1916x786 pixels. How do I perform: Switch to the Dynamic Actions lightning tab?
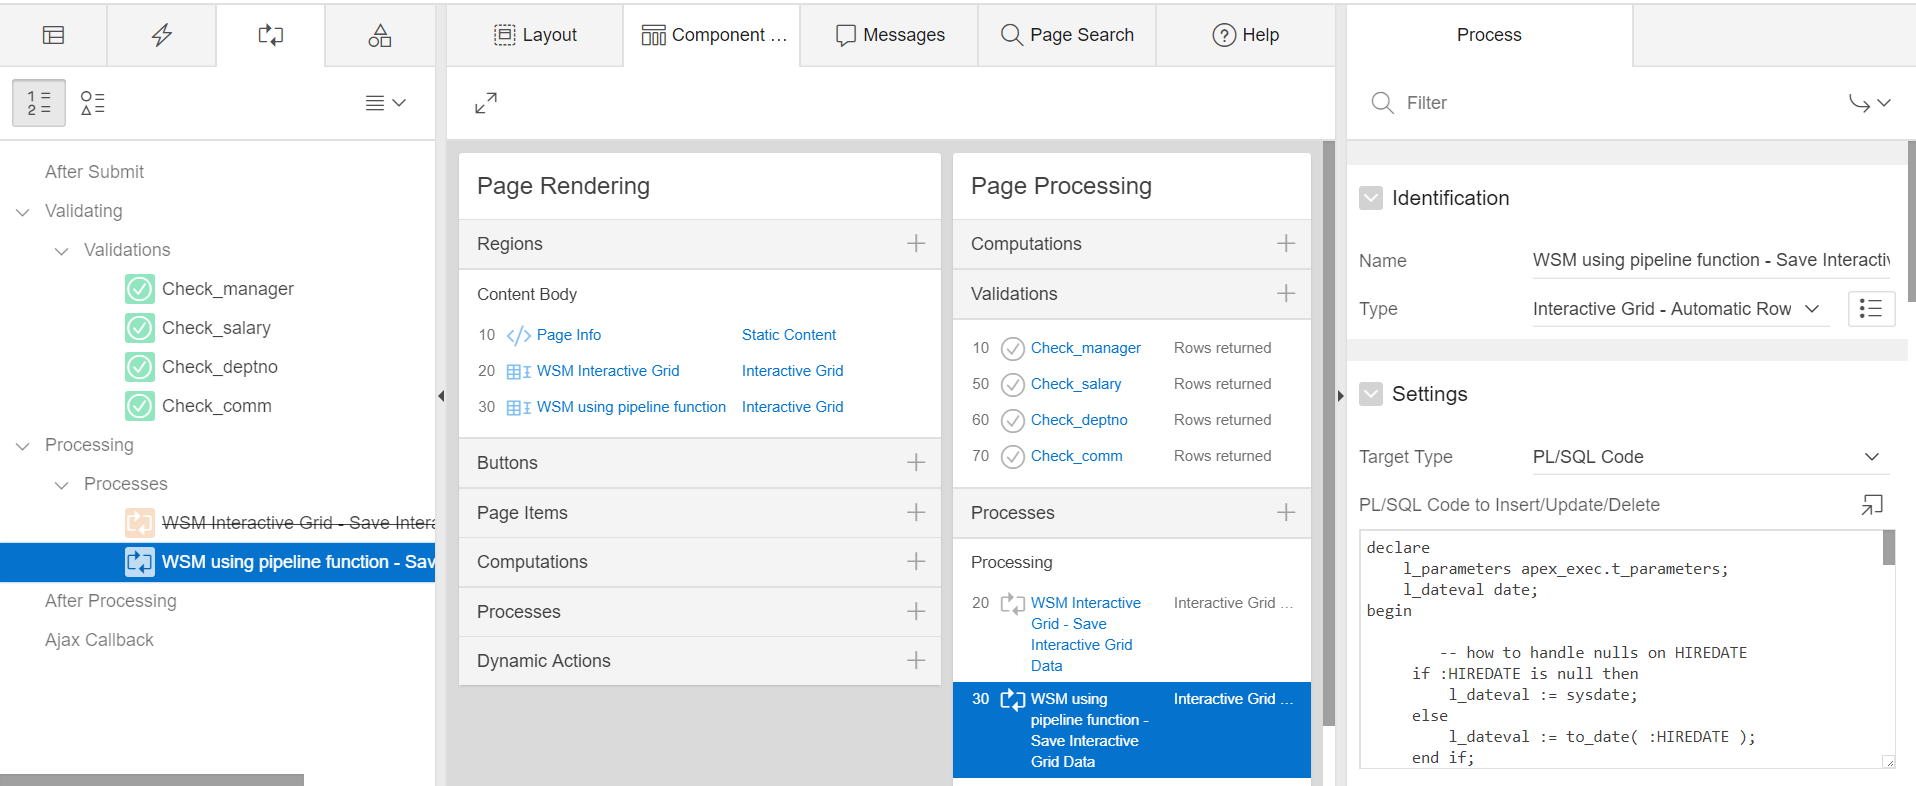pos(161,35)
